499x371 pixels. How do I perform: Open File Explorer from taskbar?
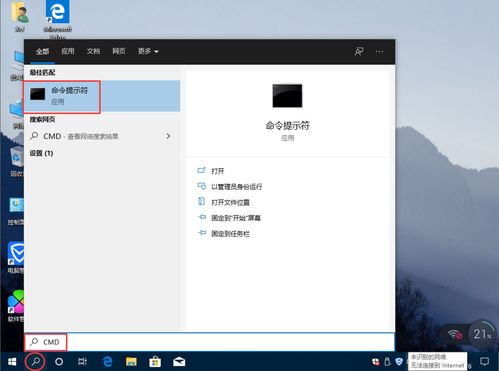coord(131,362)
